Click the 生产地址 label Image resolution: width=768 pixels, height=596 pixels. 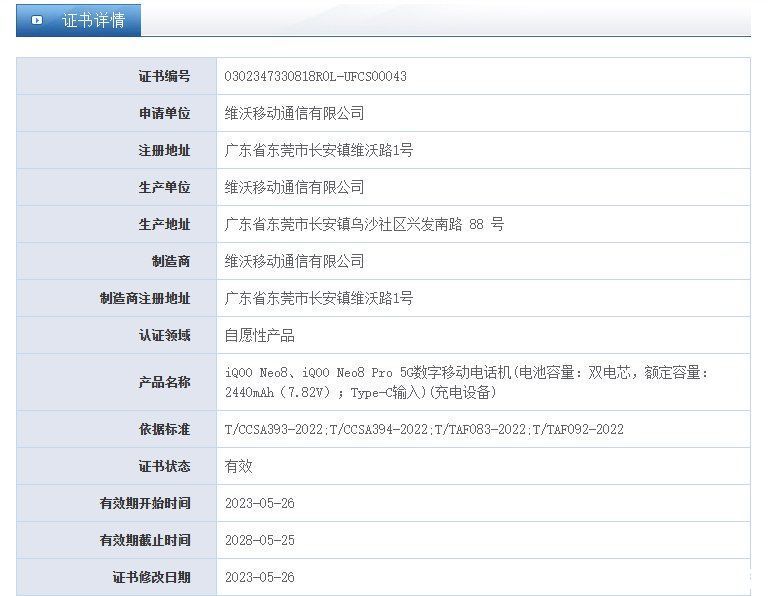point(164,224)
